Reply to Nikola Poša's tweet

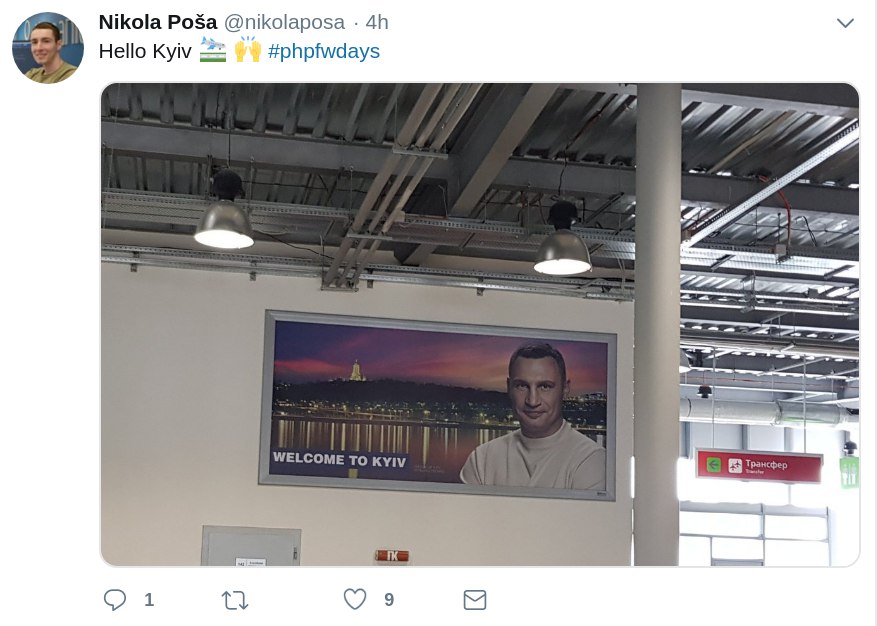(115, 600)
